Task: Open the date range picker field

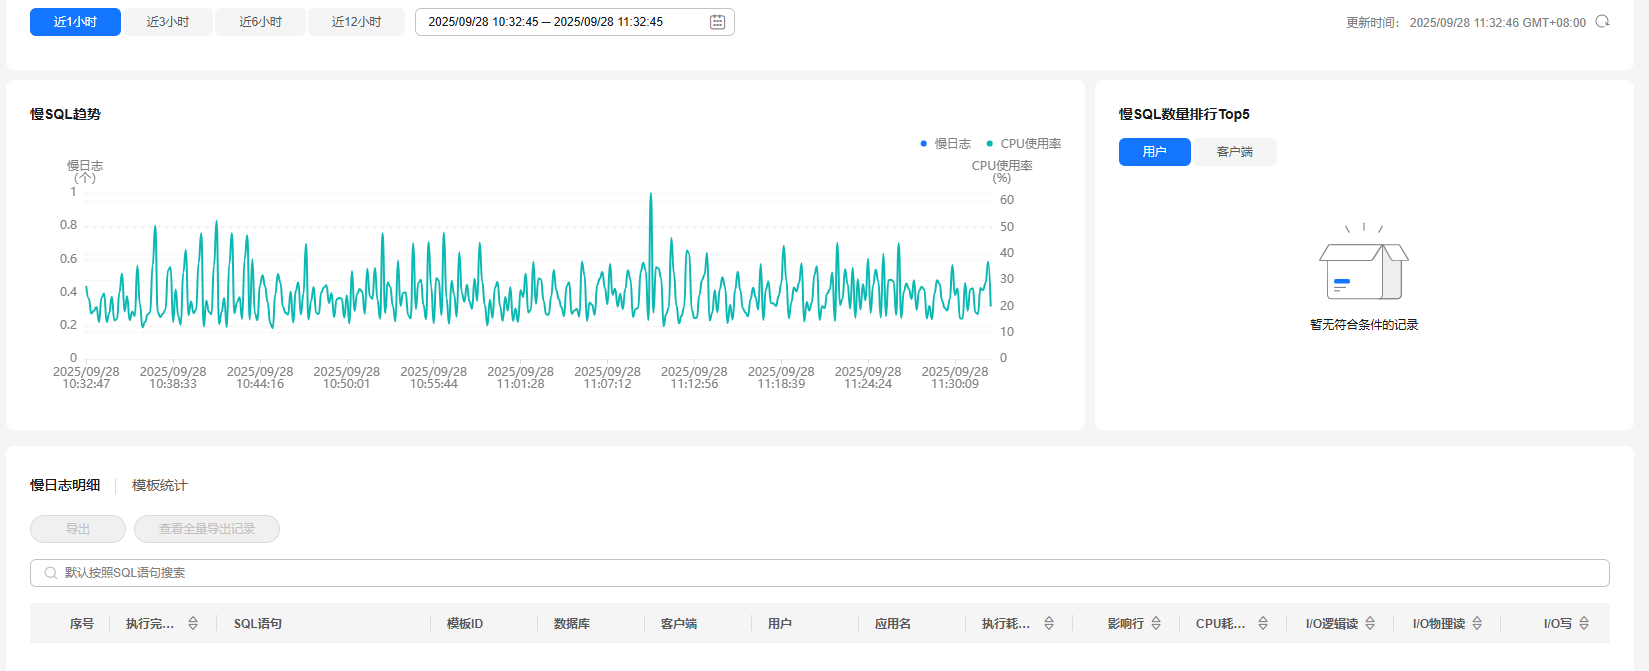Action: (x=560, y=22)
